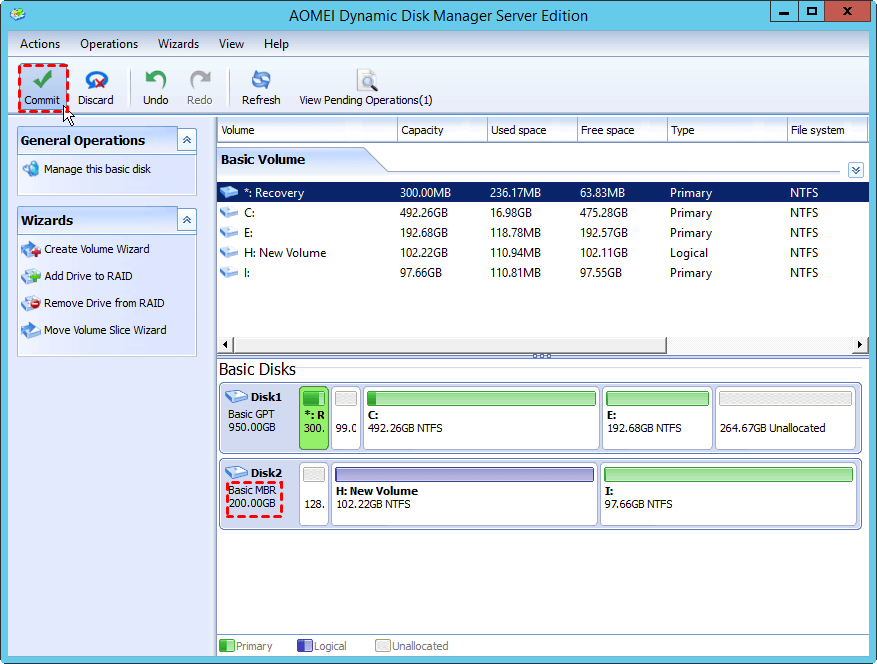Screen dimensions: 877x664
Task: Start Move Volume Slice Wizard
Action: tap(105, 330)
